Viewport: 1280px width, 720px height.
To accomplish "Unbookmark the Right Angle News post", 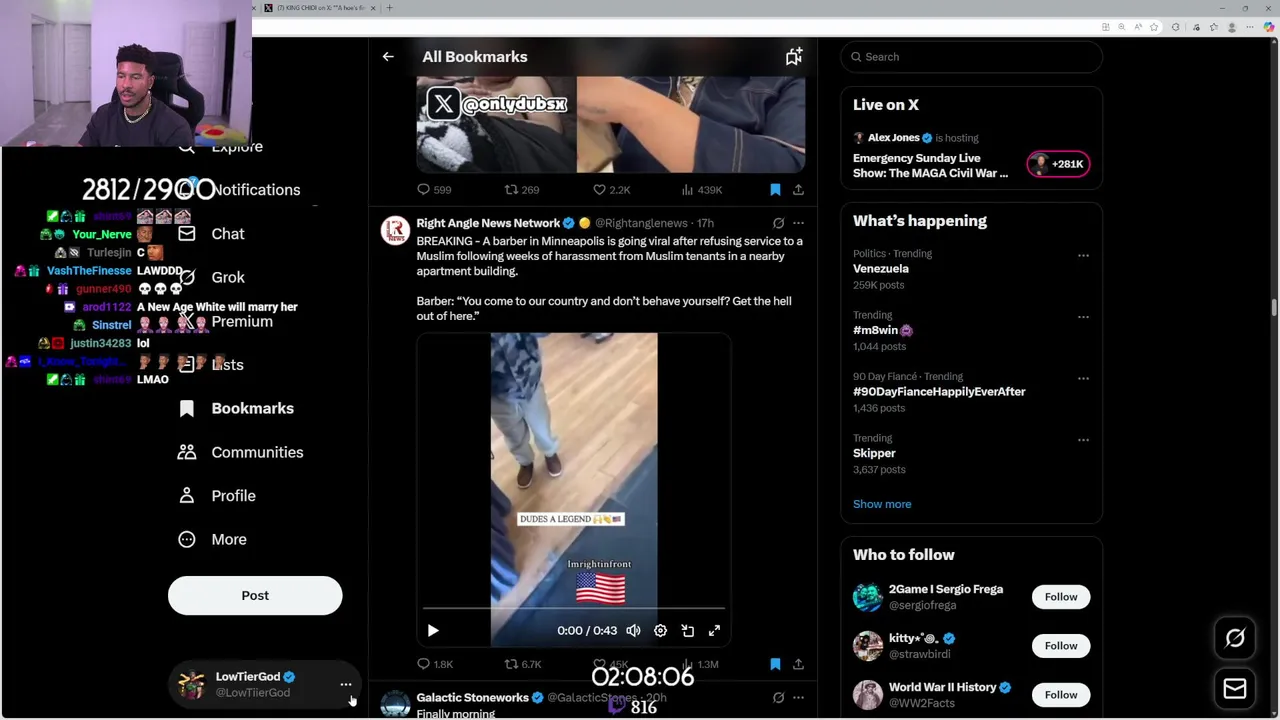I will [x=775, y=664].
